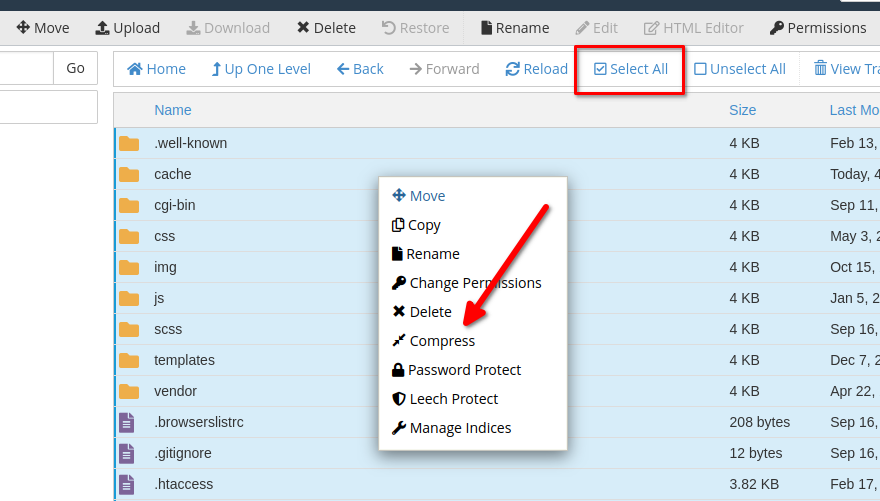Click the path input field beside Go
880x501 pixels.
(x=26, y=68)
